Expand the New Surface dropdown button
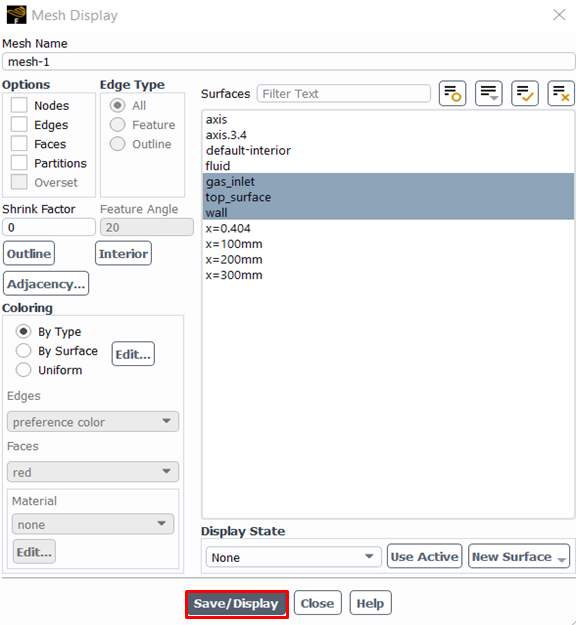 (519, 556)
